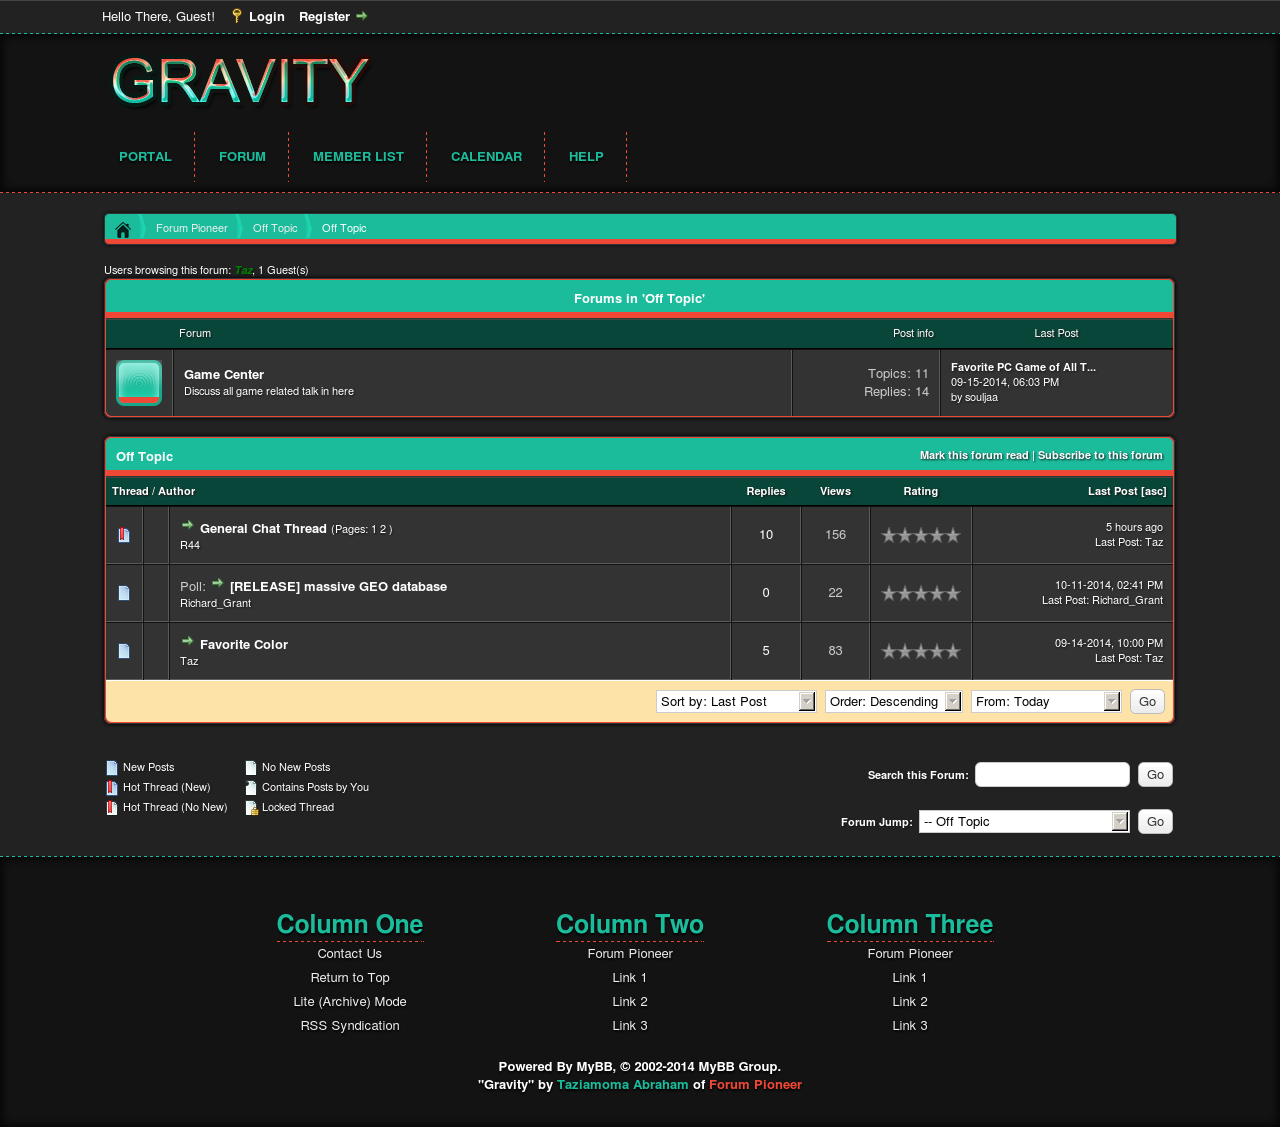The width and height of the screenshot is (1280, 1127).
Task: Click the Search this Forum input field
Action: point(1052,775)
